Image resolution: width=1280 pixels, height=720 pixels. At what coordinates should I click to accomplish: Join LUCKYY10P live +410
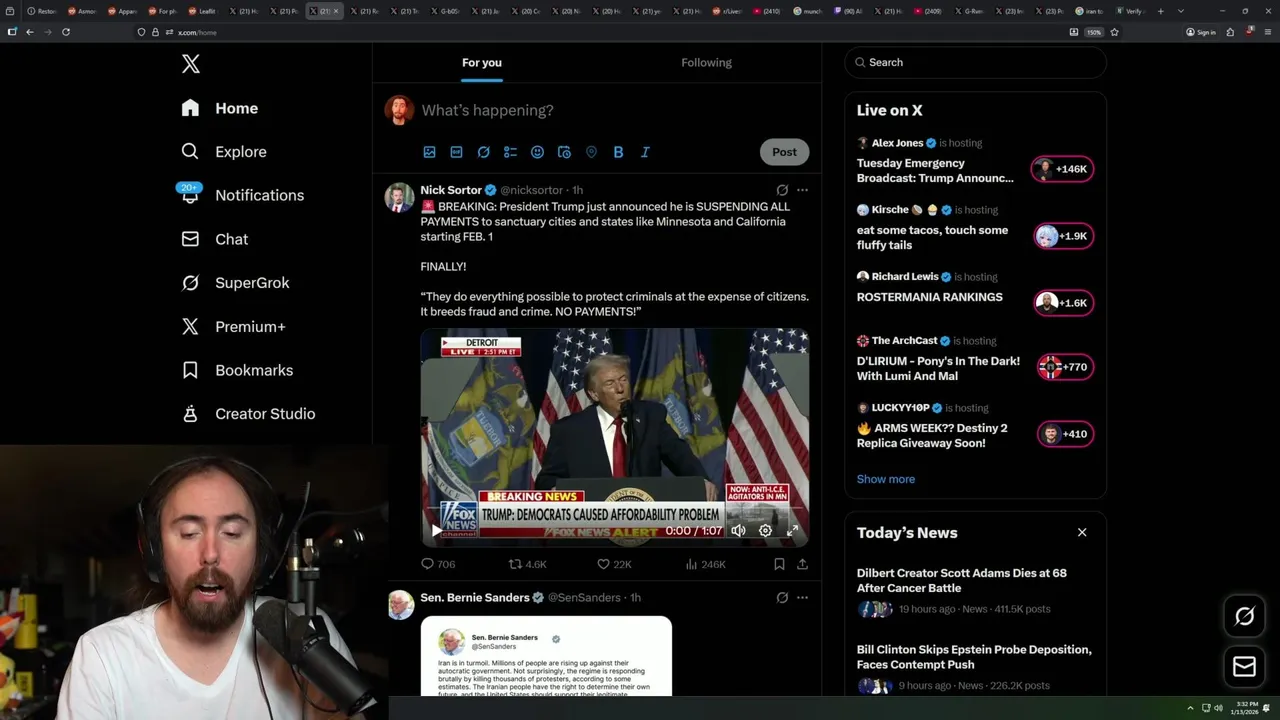coord(1065,434)
